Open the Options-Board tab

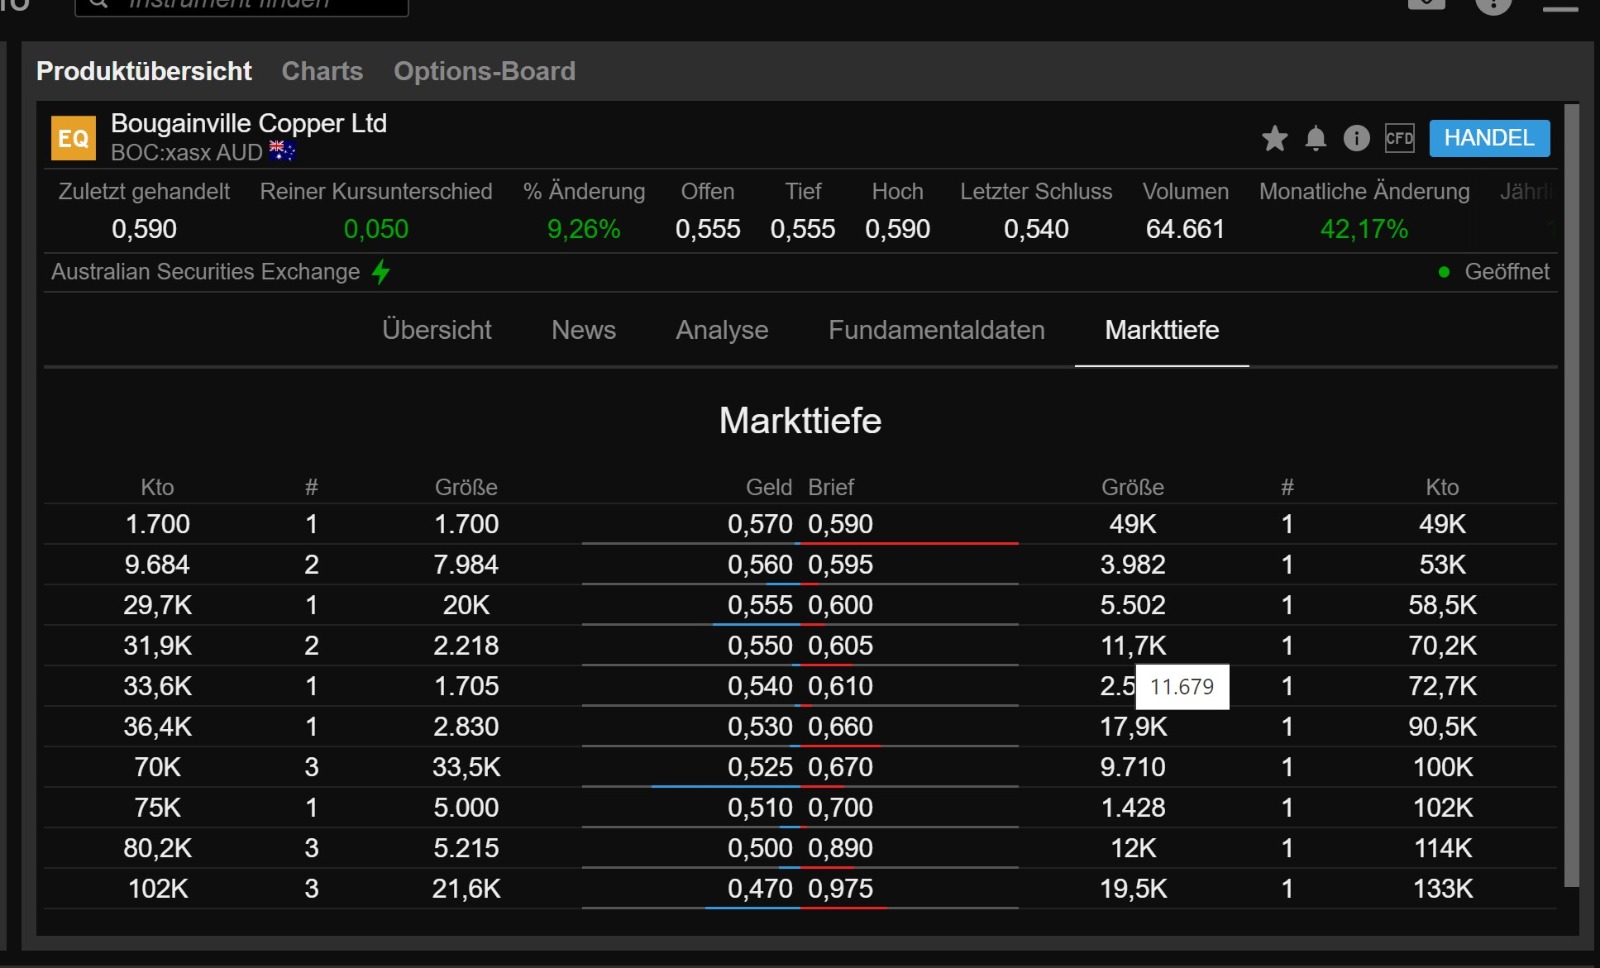pos(484,71)
